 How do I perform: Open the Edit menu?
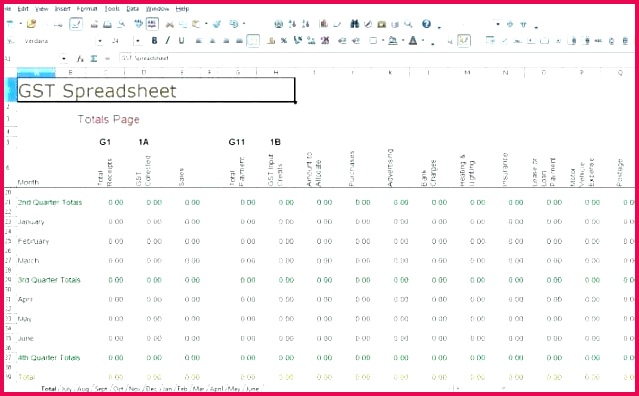click(x=23, y=9)
